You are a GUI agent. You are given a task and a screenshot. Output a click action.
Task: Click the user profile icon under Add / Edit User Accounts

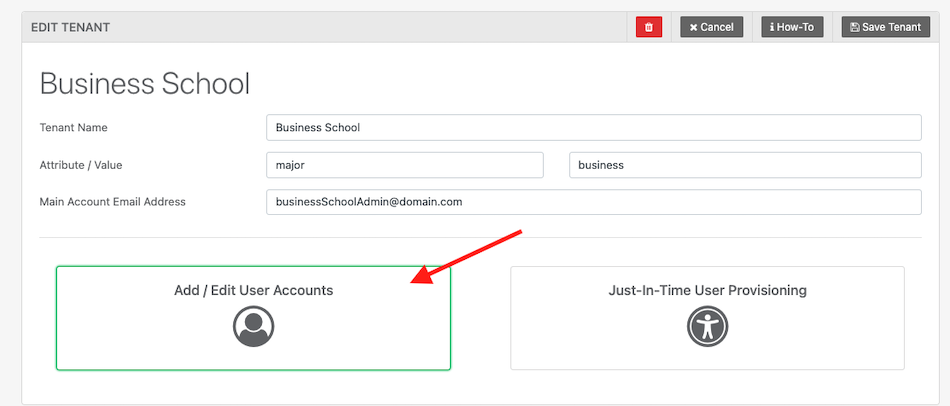click(253, 326)
